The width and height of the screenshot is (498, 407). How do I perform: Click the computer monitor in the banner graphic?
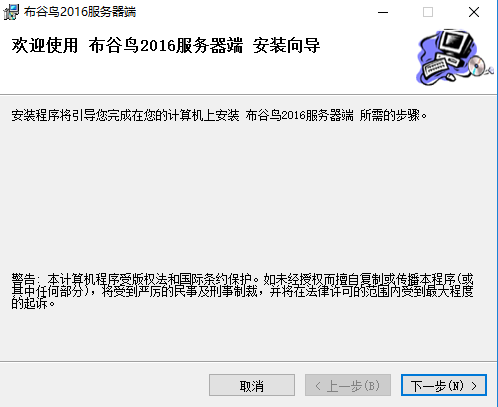(x=456, y=43)
